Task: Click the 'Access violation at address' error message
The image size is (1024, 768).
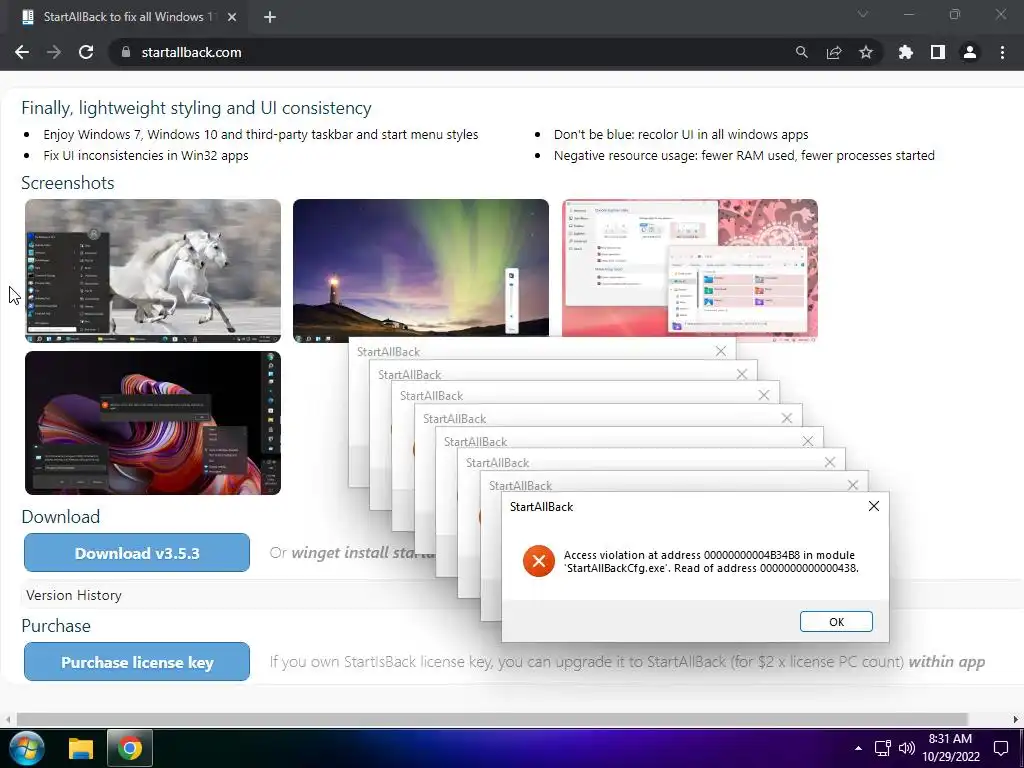Action: pos(711,562)
